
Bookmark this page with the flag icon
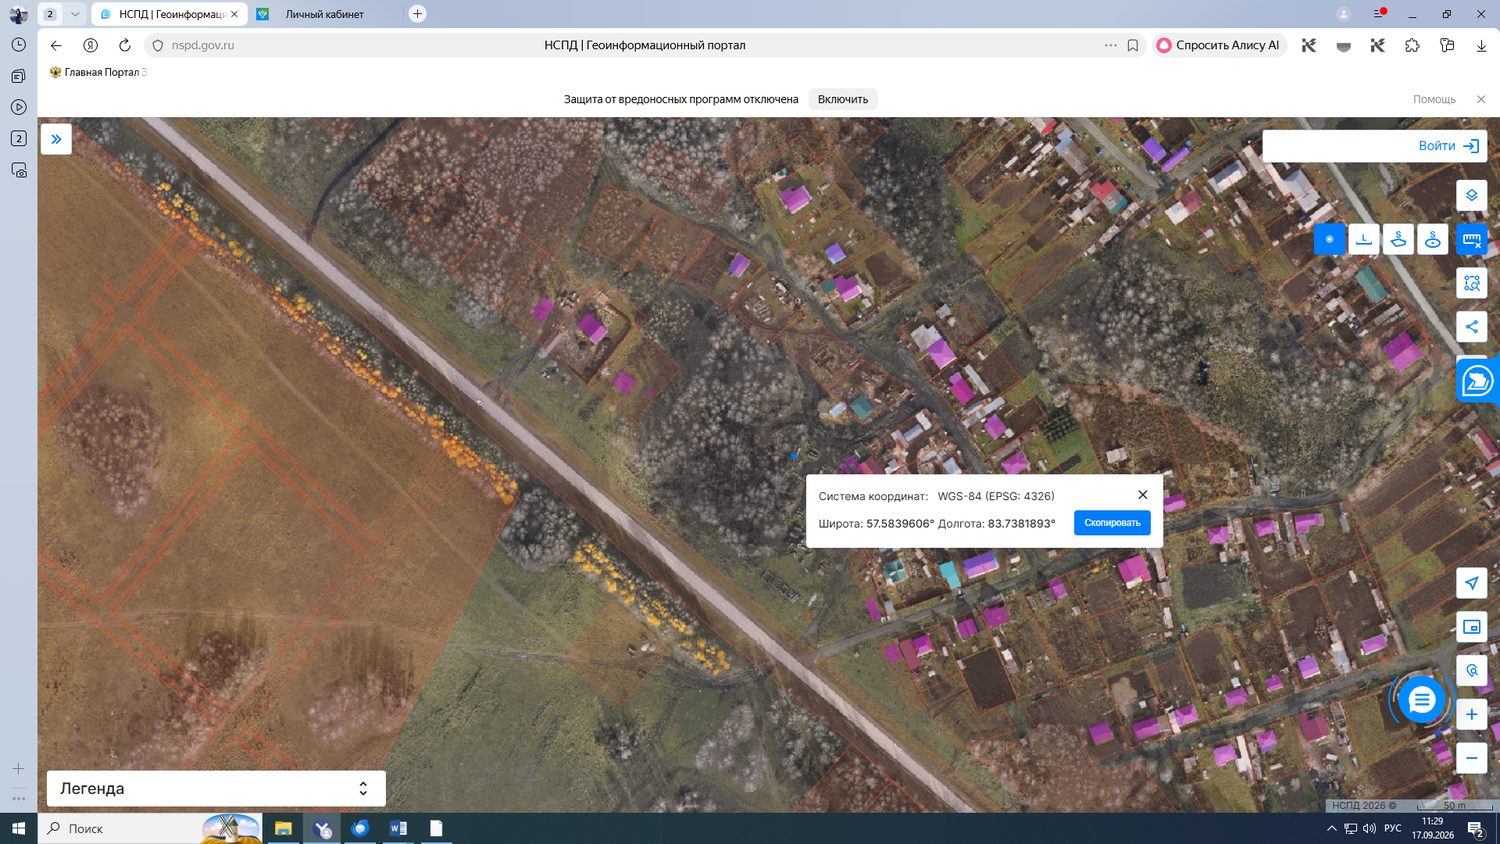pyautogui.click(x=1133, y=45)
